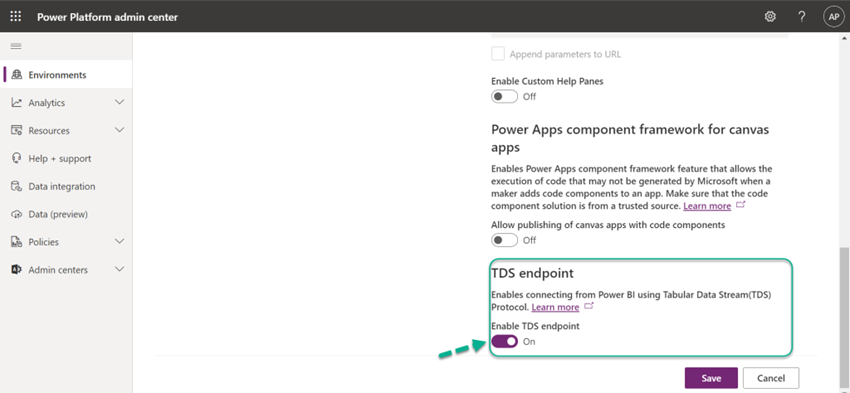
Task: Turn off the Enable TDS endpoint toggle
Action: [505, 342]
